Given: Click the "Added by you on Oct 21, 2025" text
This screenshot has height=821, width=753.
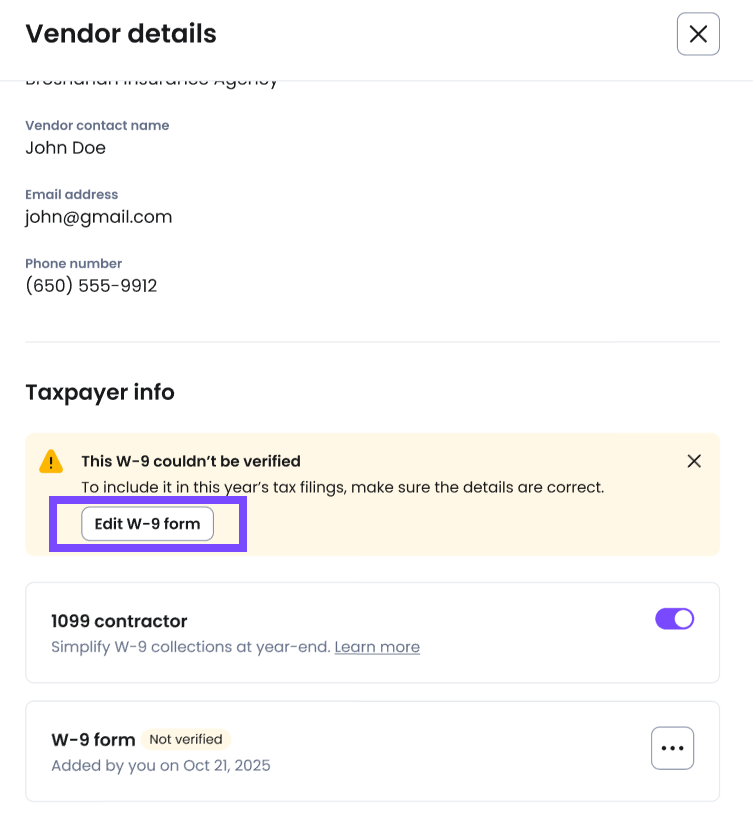Looking at the screenshot, I should [161, 766].
